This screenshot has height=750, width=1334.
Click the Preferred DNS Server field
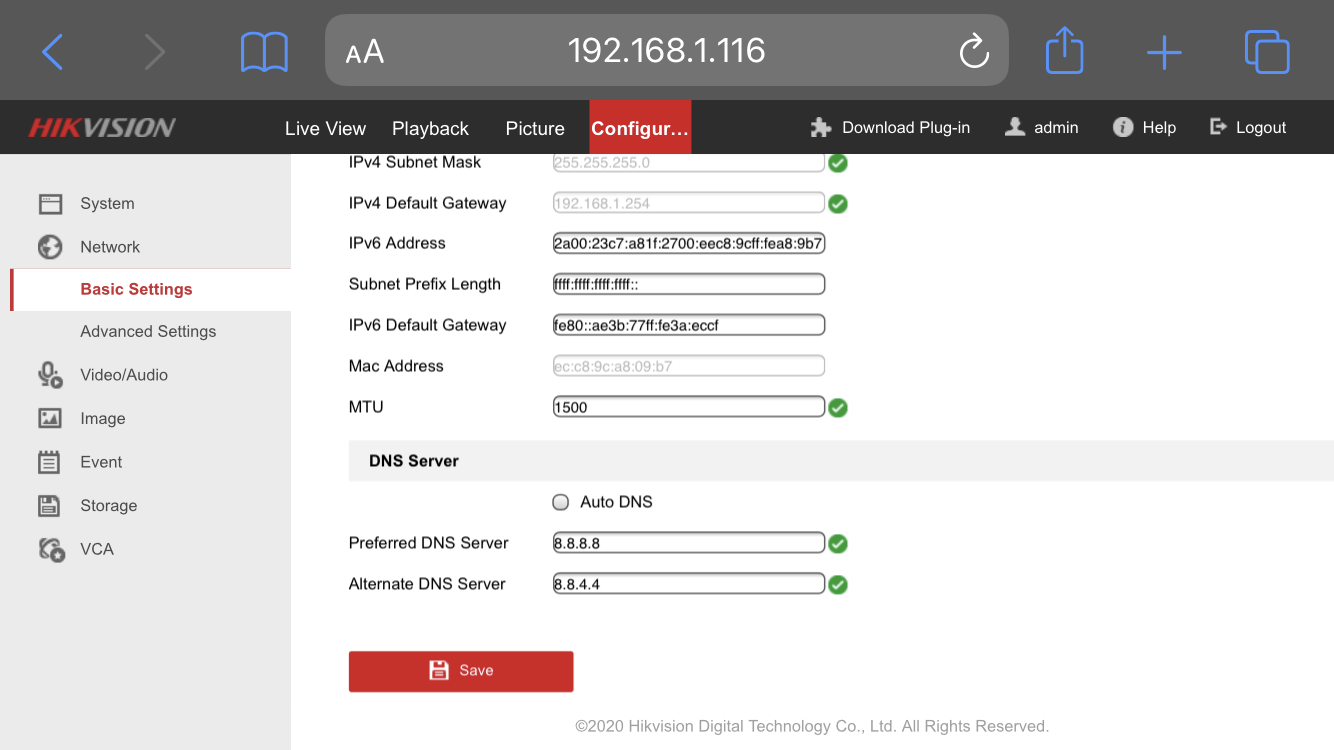point(688,543)
